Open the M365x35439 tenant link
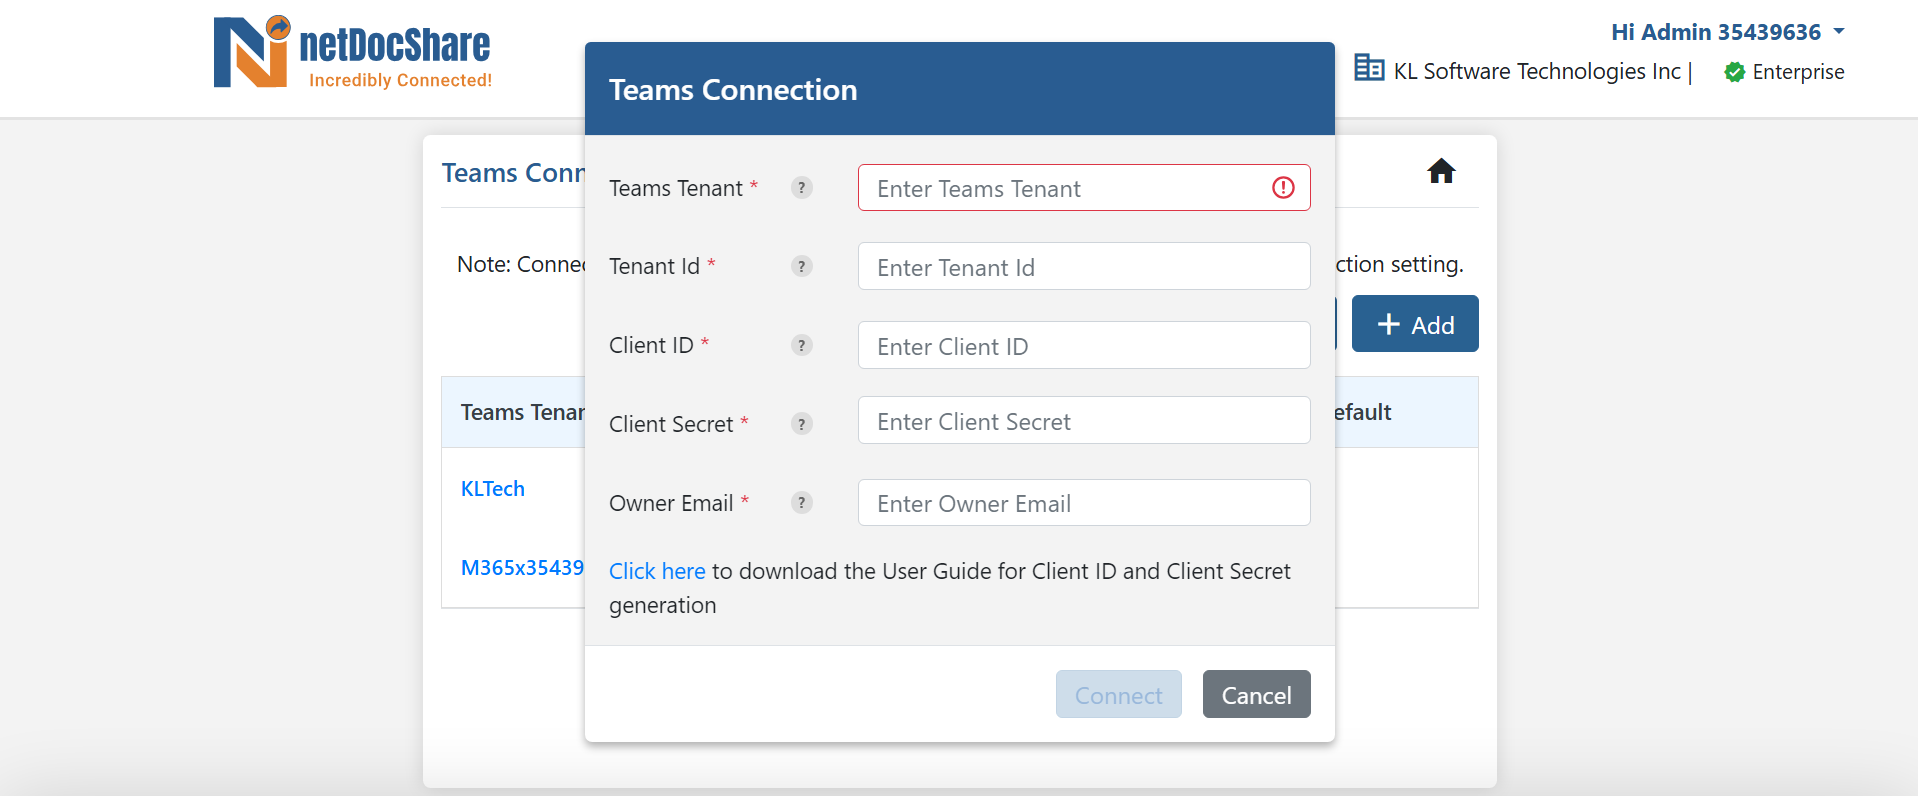Viewport: 1918px width, 796px height. pos(522,568)
